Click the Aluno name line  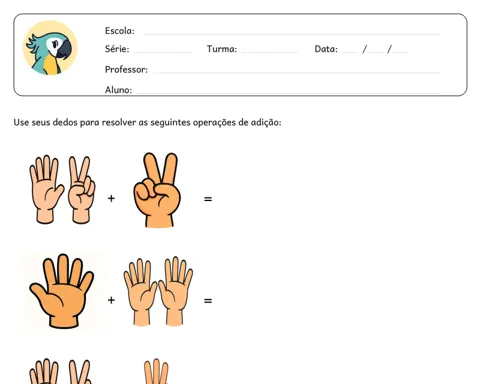click(288, 92)
